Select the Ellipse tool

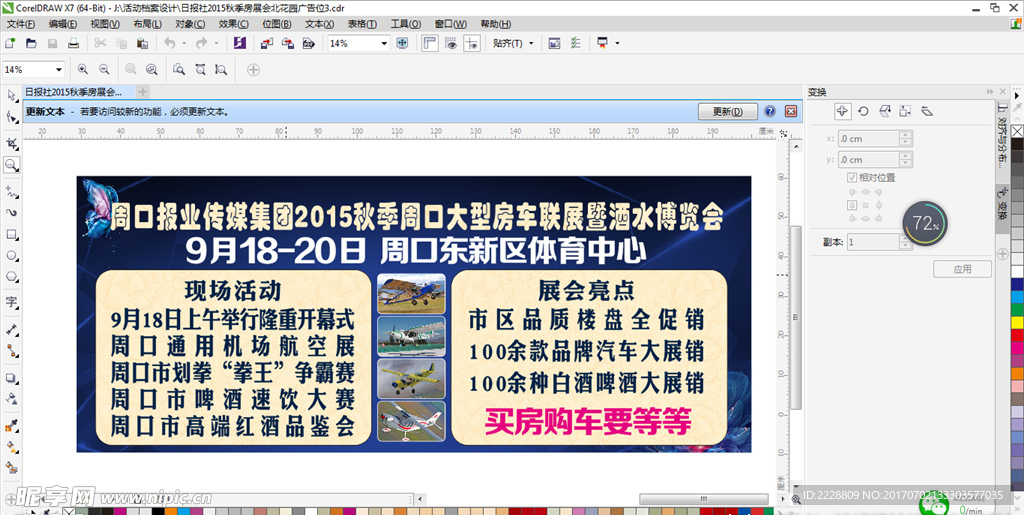(x=11, y=255)
